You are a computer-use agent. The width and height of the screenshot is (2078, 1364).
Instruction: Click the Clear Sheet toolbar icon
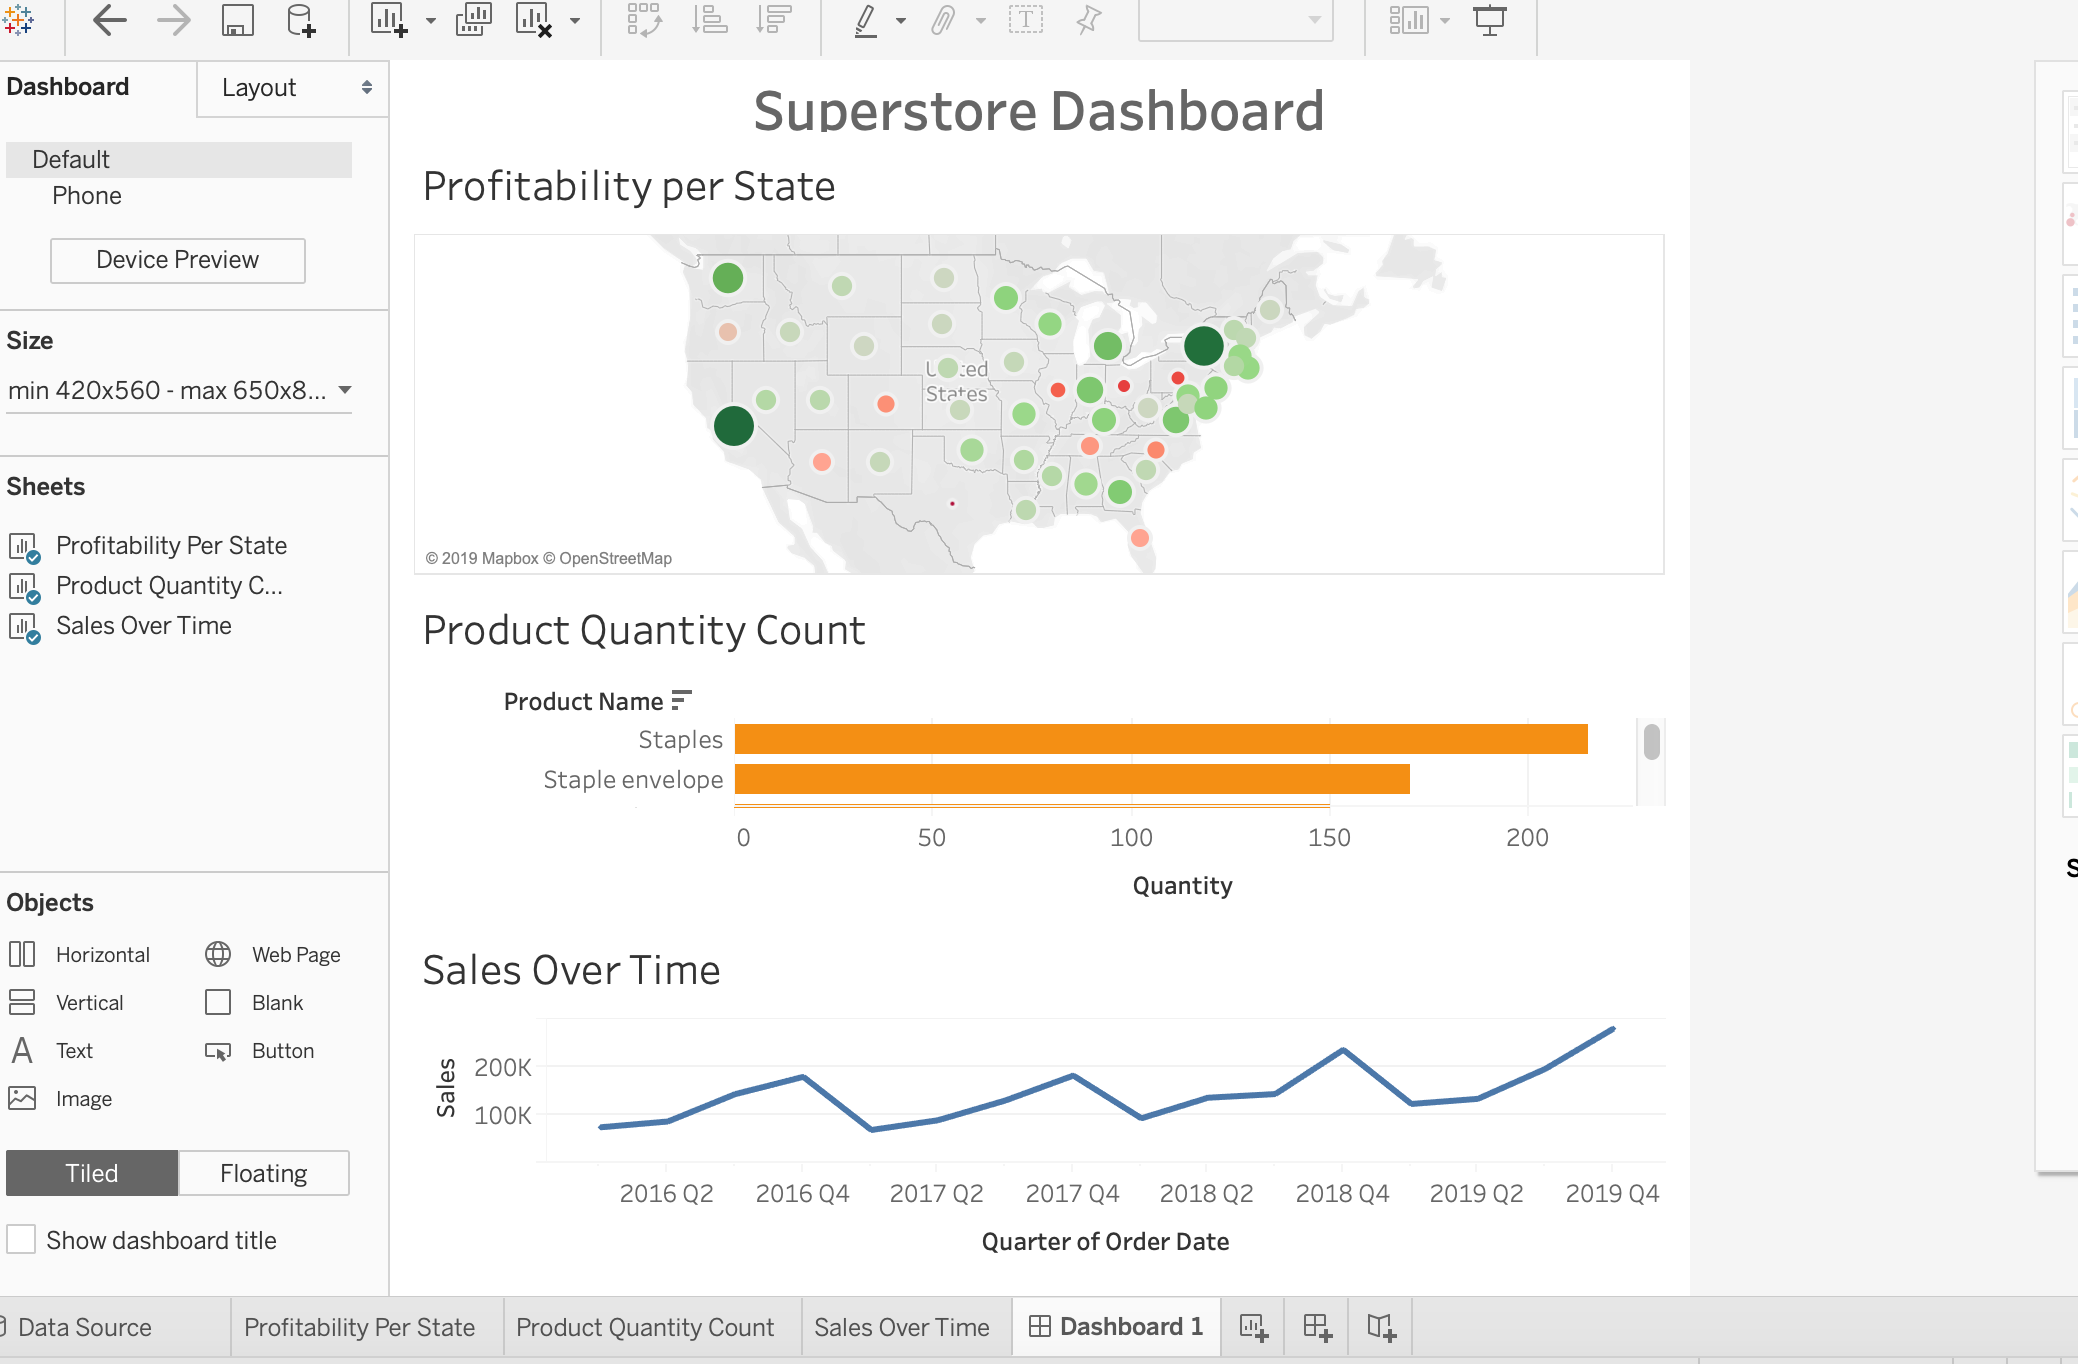[533, 20]
